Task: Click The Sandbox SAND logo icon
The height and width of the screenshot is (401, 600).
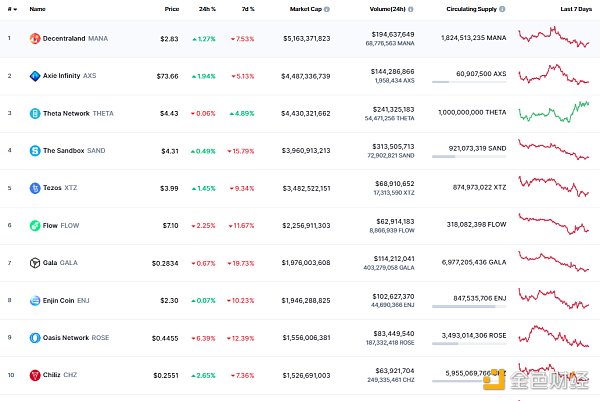Action: [34, 151]
